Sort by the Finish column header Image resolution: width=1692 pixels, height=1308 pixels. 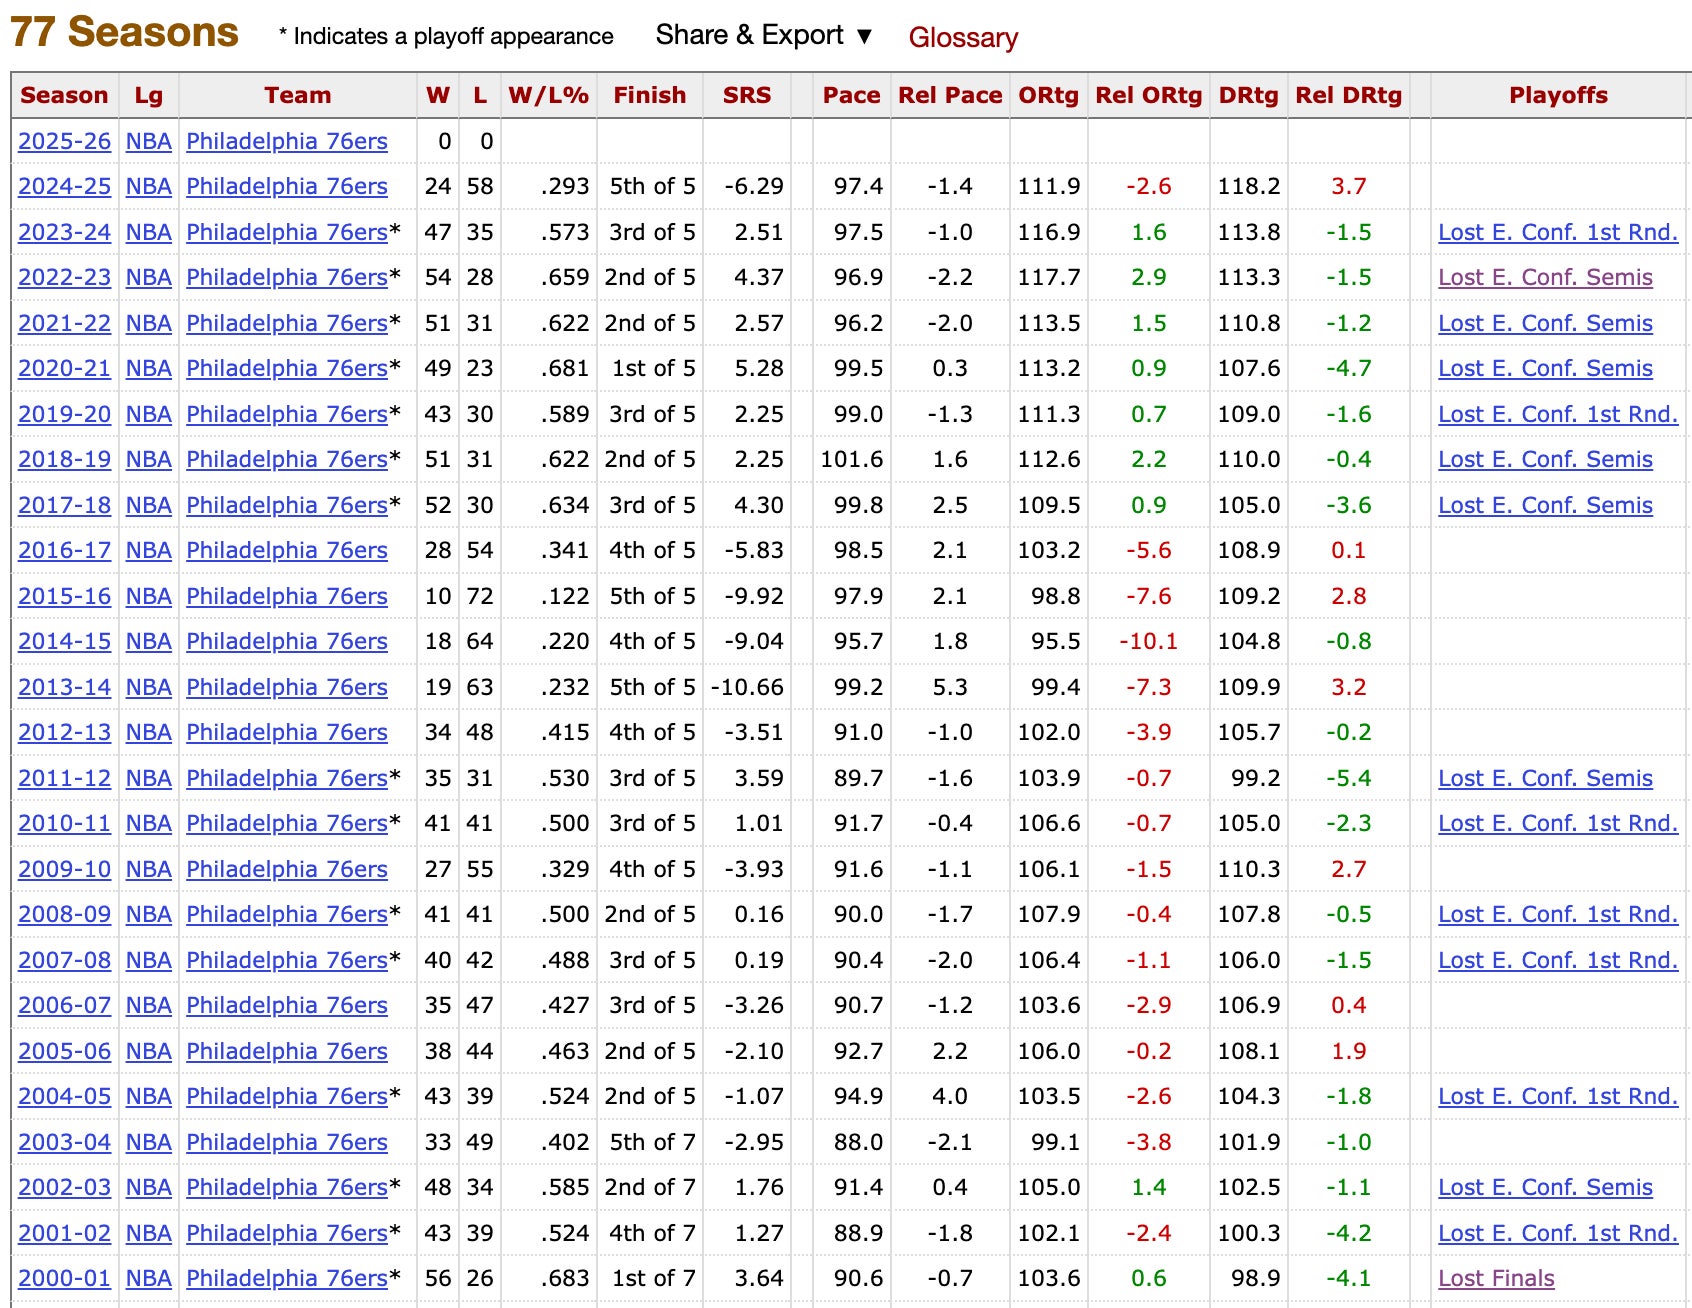tap(649, 96)
